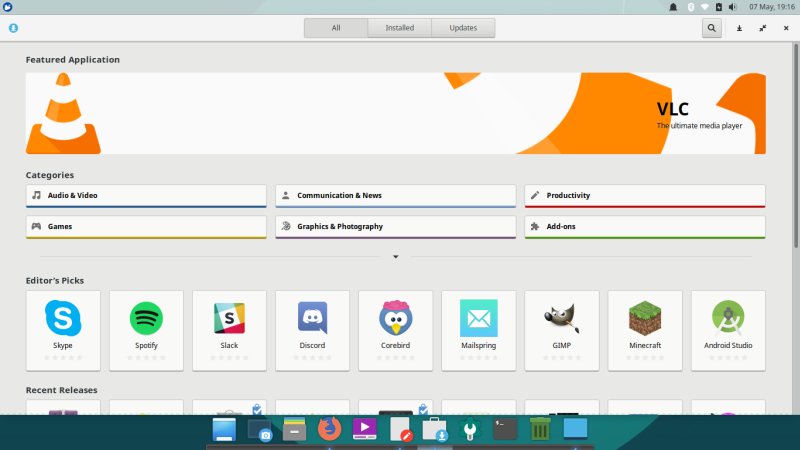The height and width of the screenshot is (450, 800).
Task: Click the blue window icon at dock's left end
Action: pyautogui.click(x=224, y=429)
